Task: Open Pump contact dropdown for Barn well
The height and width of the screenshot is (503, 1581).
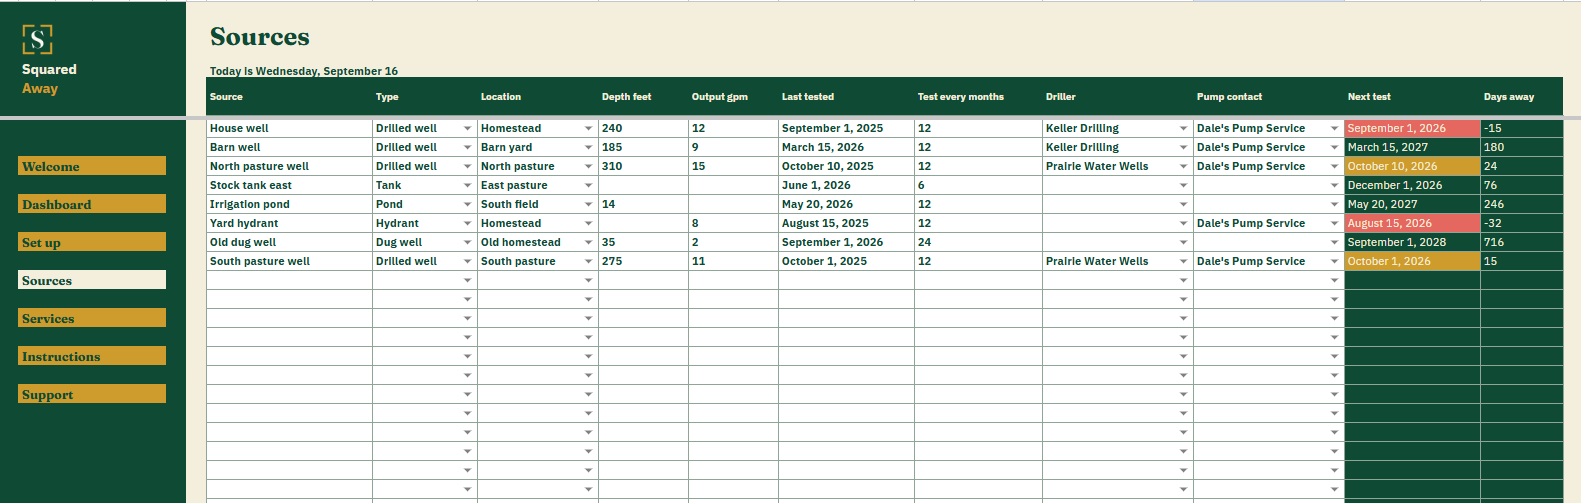Action: pyautogui.click(x=1334, y=148)
